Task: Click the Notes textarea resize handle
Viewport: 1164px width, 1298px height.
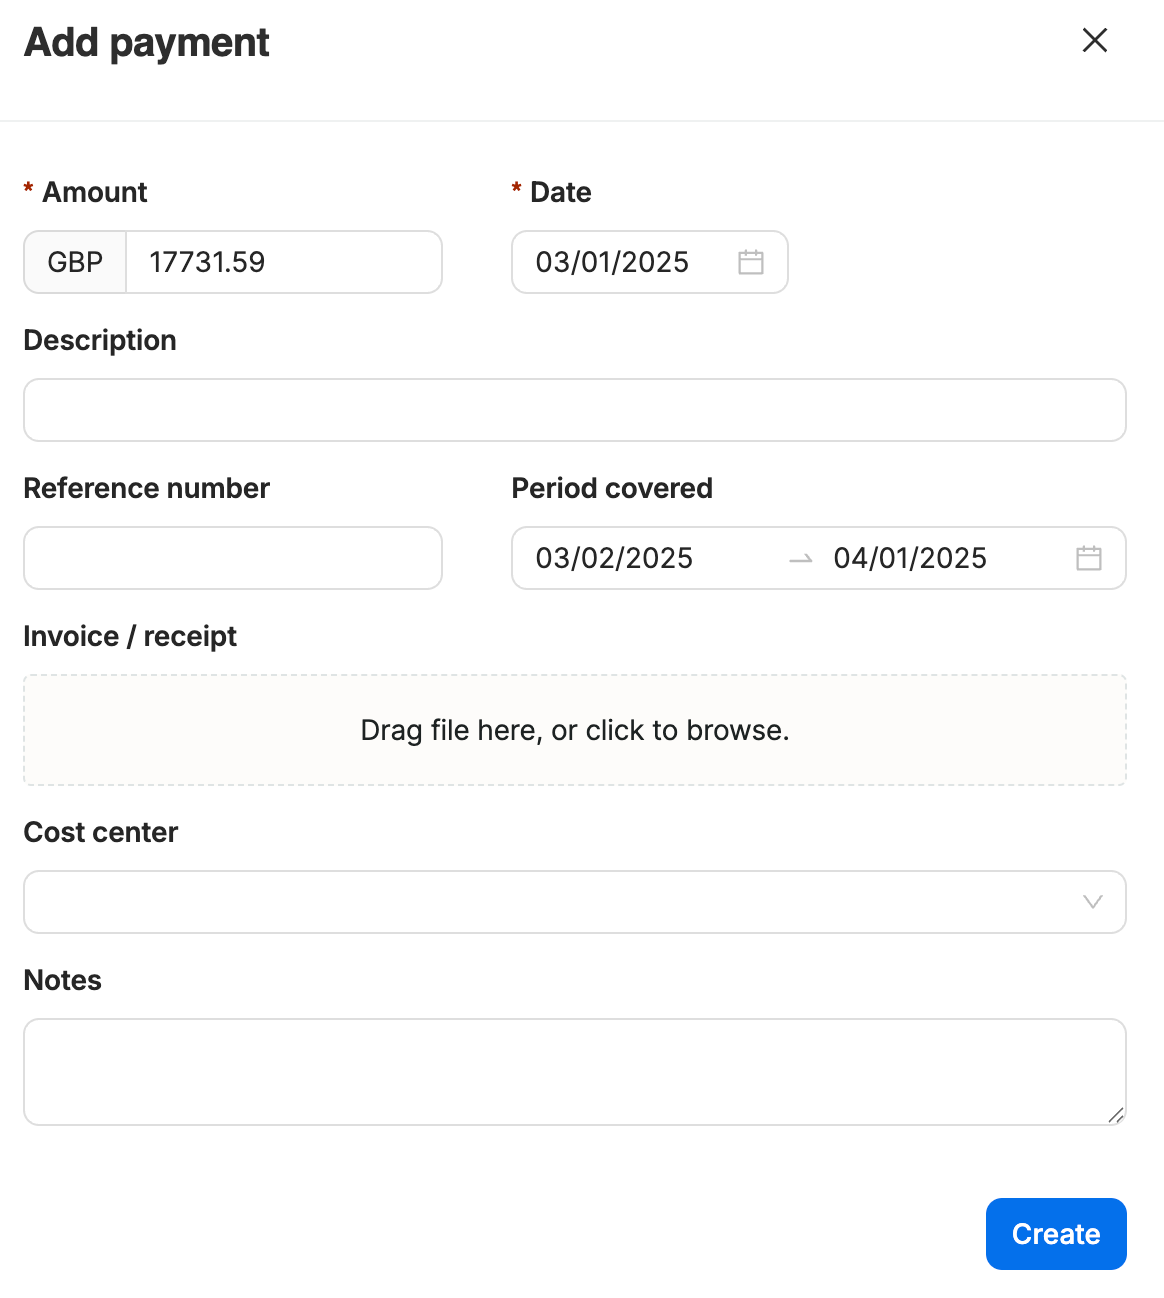Action: click(1116, 1115)
